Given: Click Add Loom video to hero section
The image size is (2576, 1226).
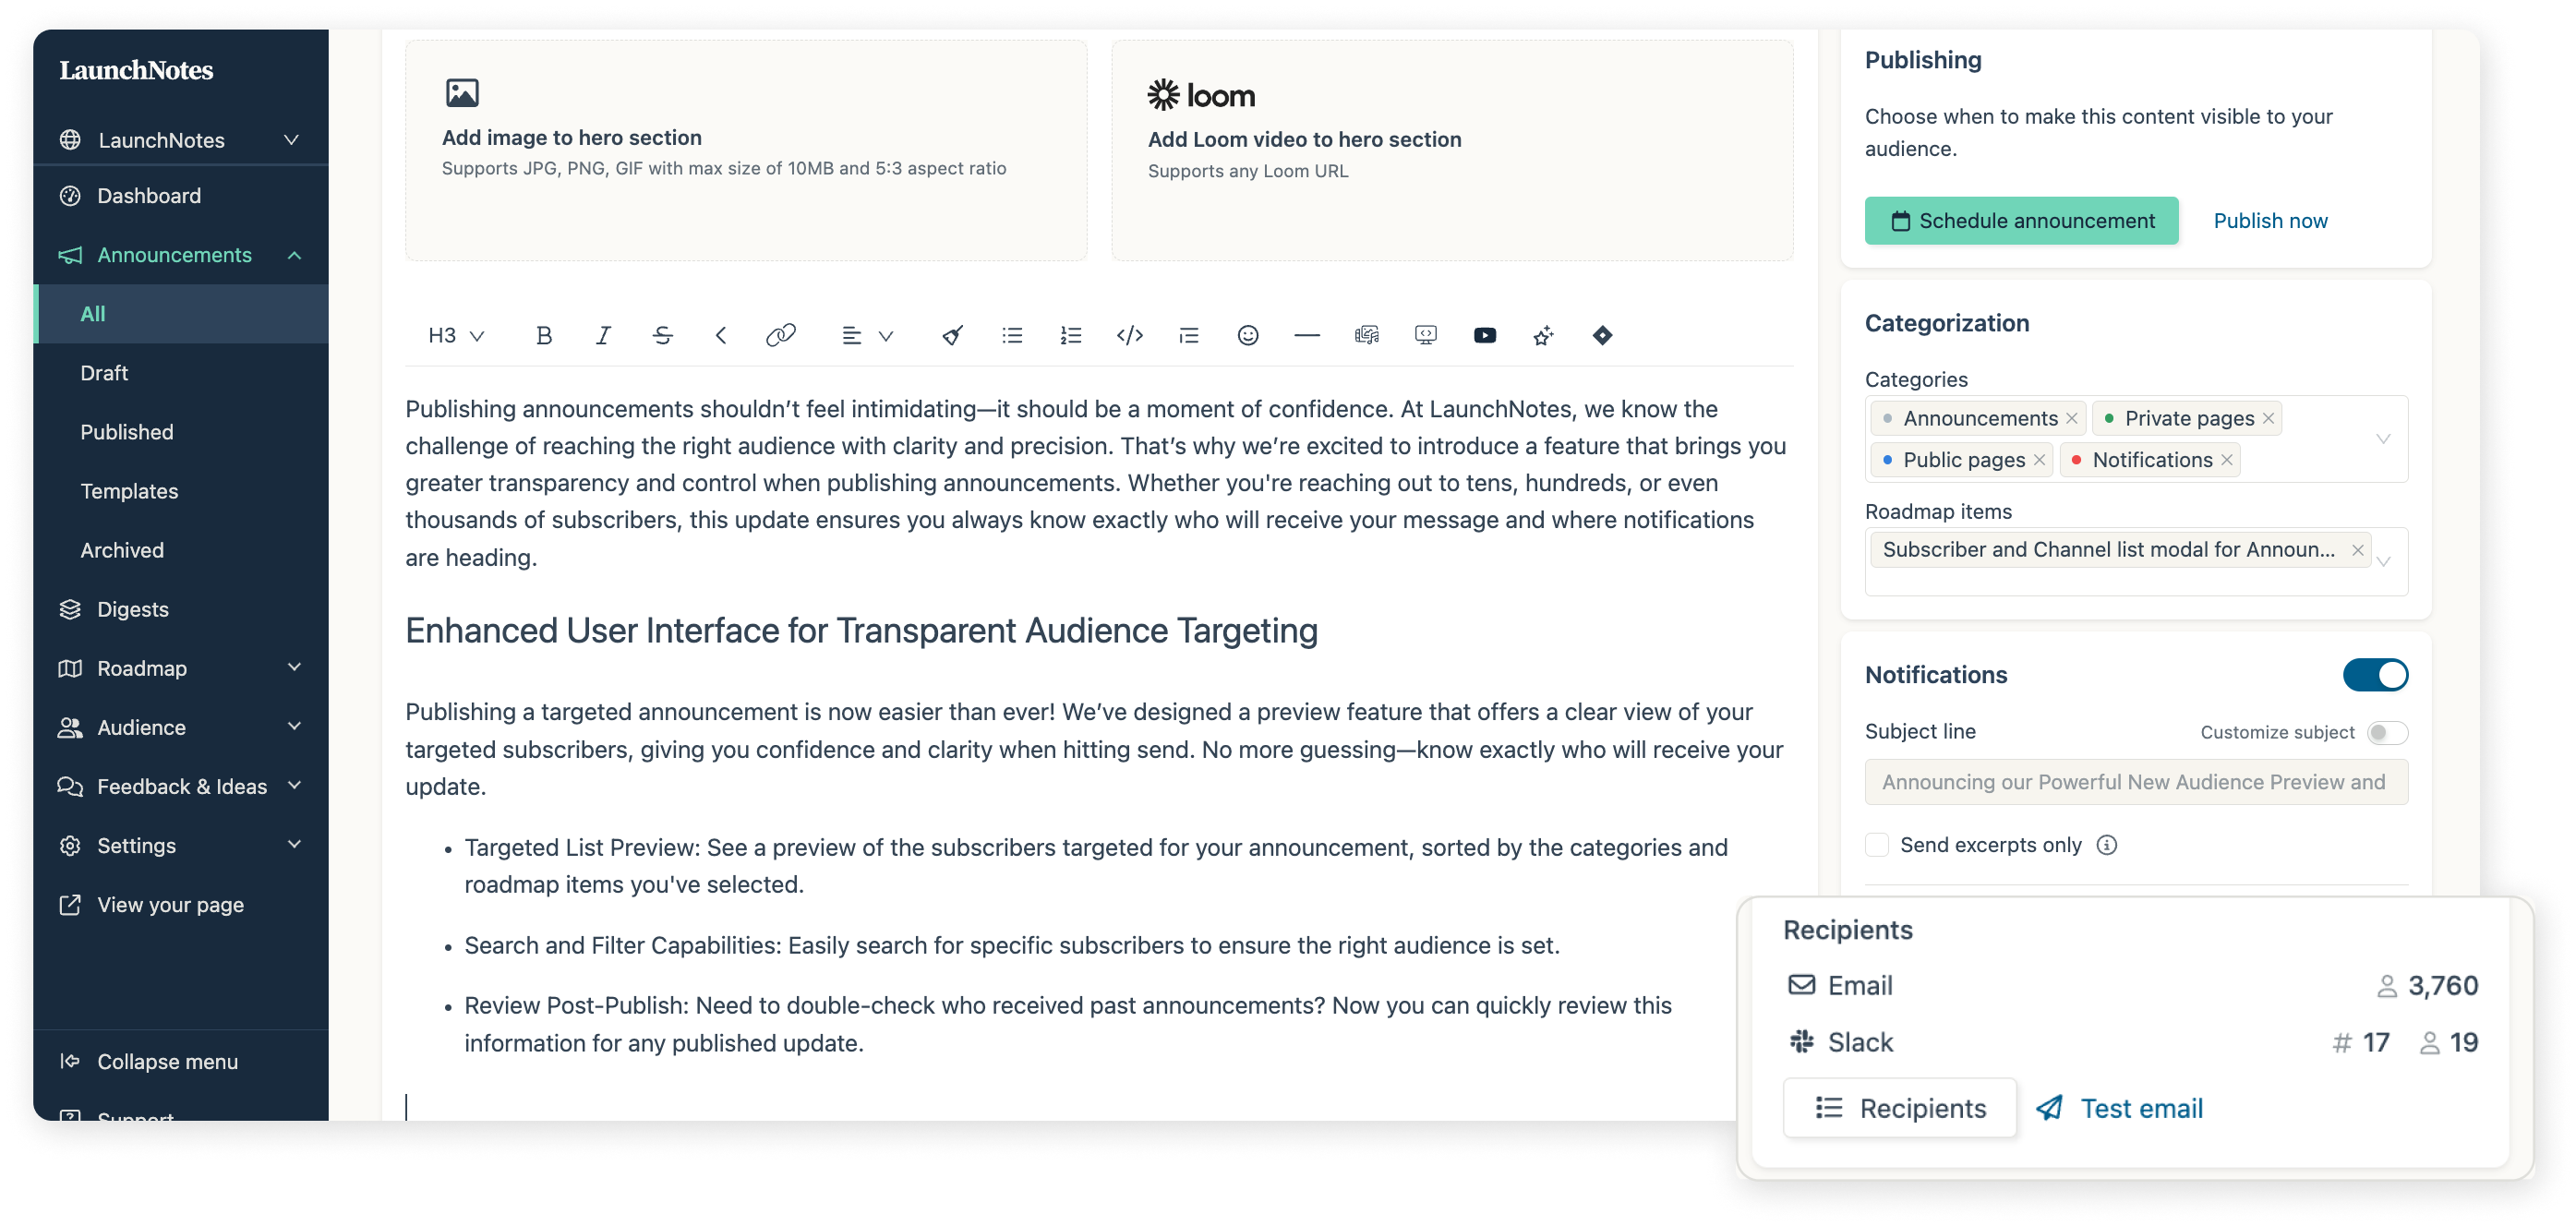Looking at the screenshot, I should 1452,151.
